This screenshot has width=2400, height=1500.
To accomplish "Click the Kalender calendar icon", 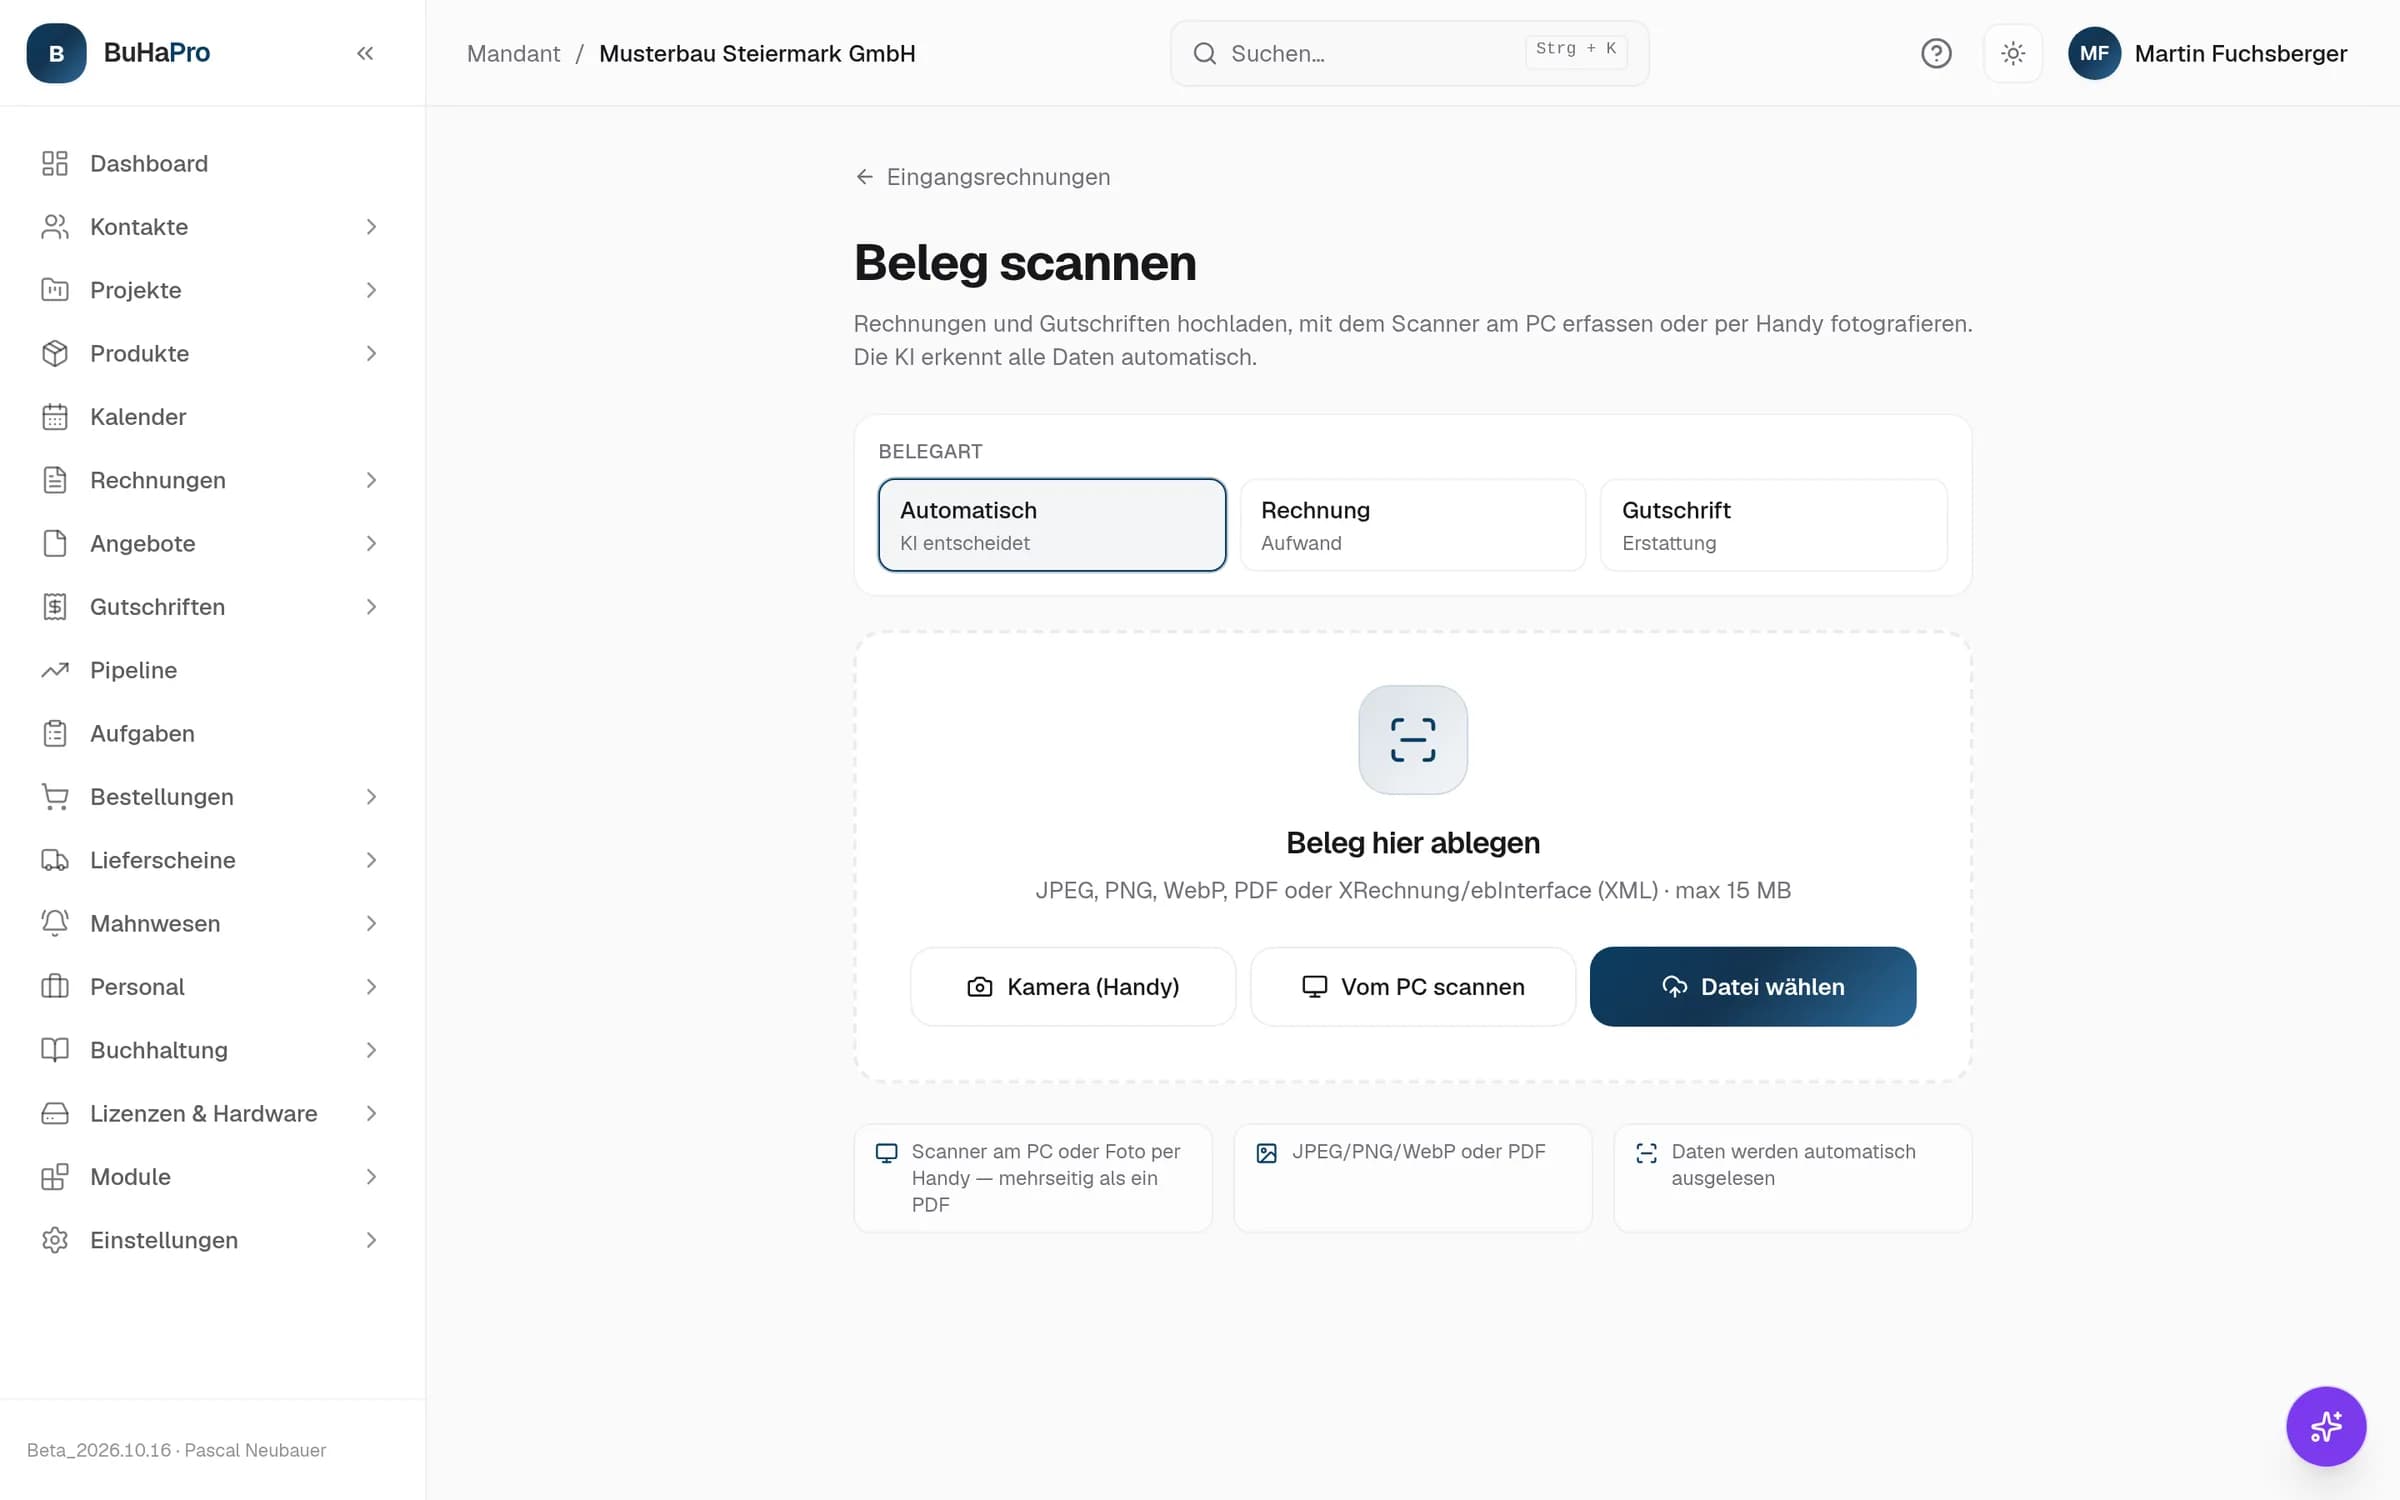I will pos(55,417).
